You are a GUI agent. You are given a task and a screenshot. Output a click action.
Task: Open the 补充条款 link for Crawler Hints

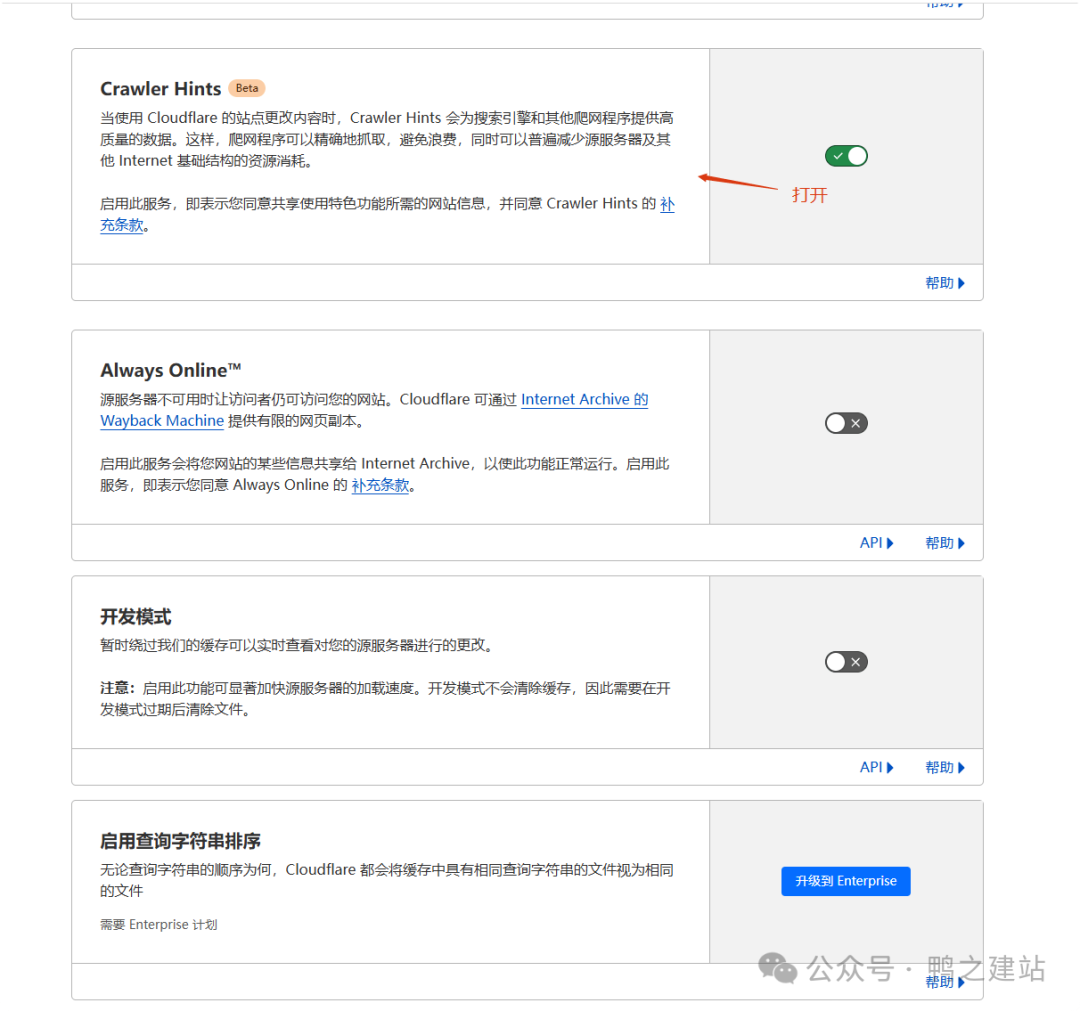point(122,225)
